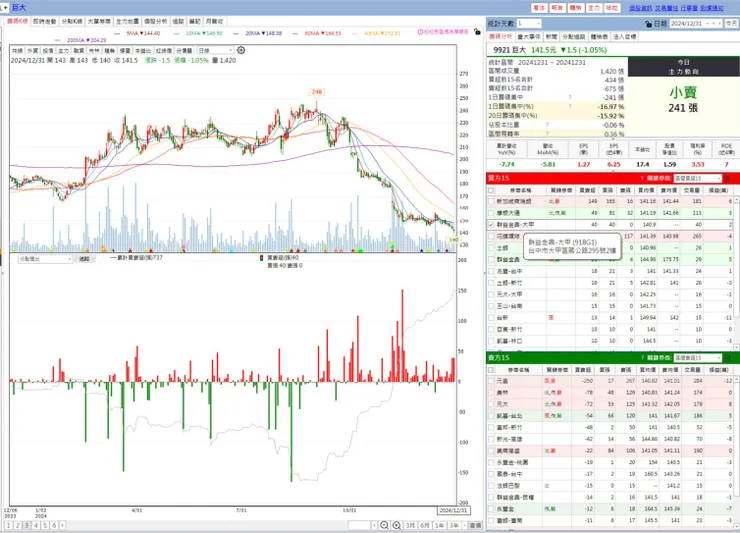Open the small dropdown arrow after 3年
Screen dimensions: 740x533
coord(465,525)
